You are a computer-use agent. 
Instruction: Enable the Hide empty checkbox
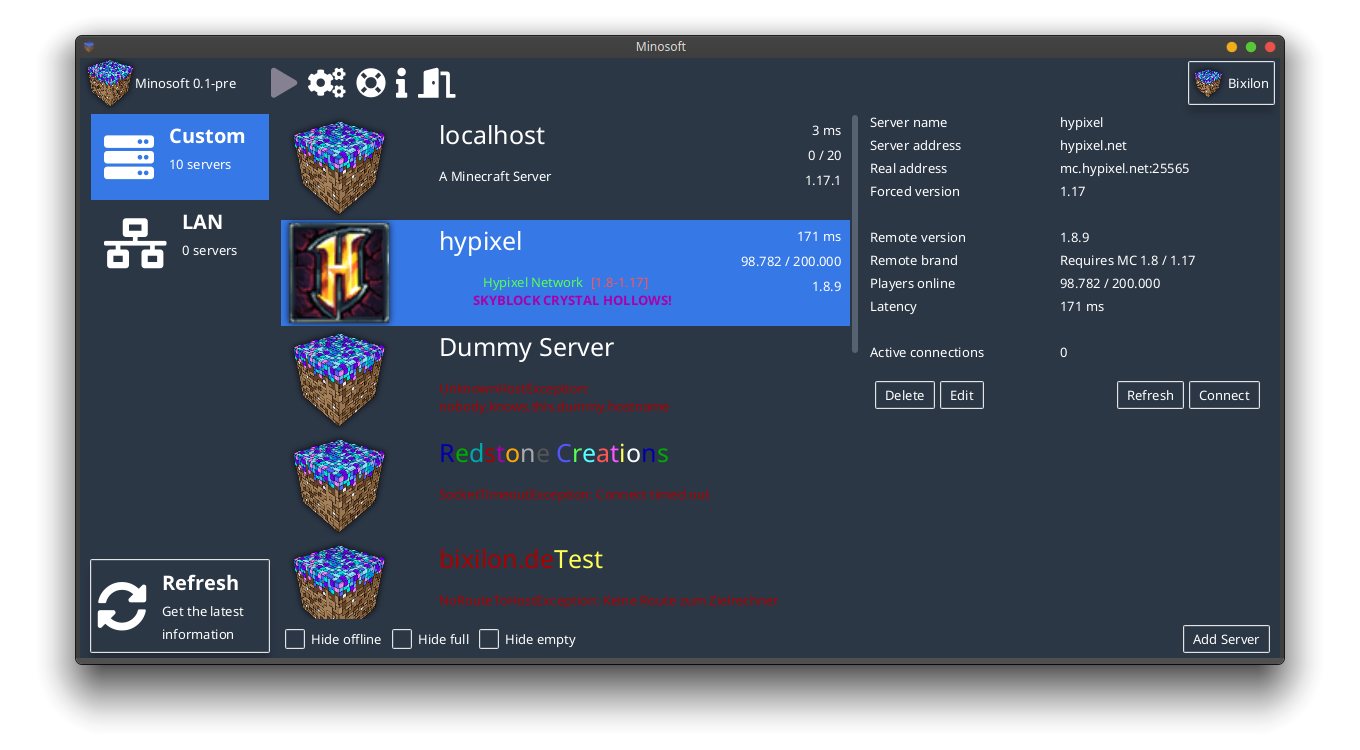[x=489, y=639]
